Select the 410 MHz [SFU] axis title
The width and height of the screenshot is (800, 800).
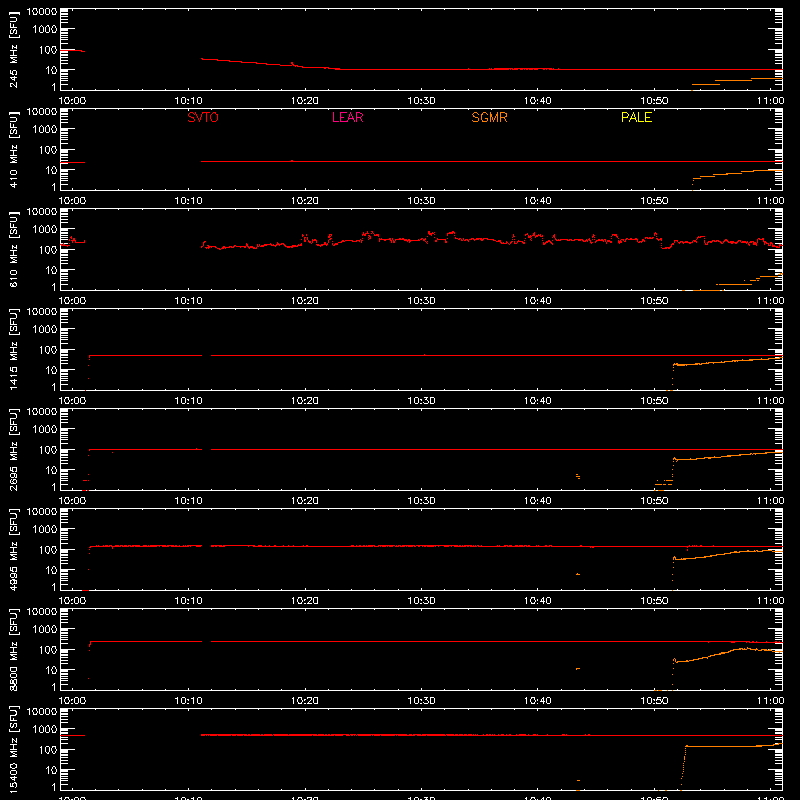pyautogui.click(x=13, y=150)
